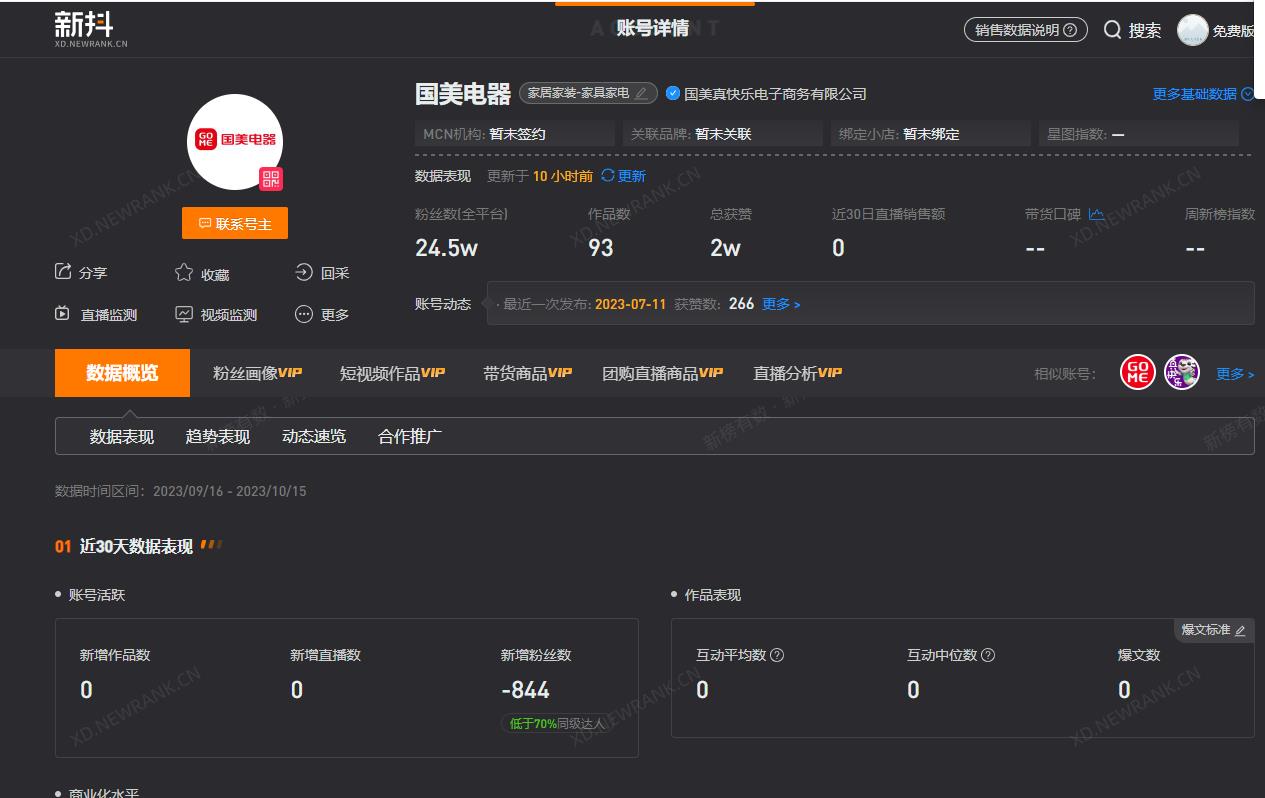Click the 星图指数 field

pos(1139,134)
